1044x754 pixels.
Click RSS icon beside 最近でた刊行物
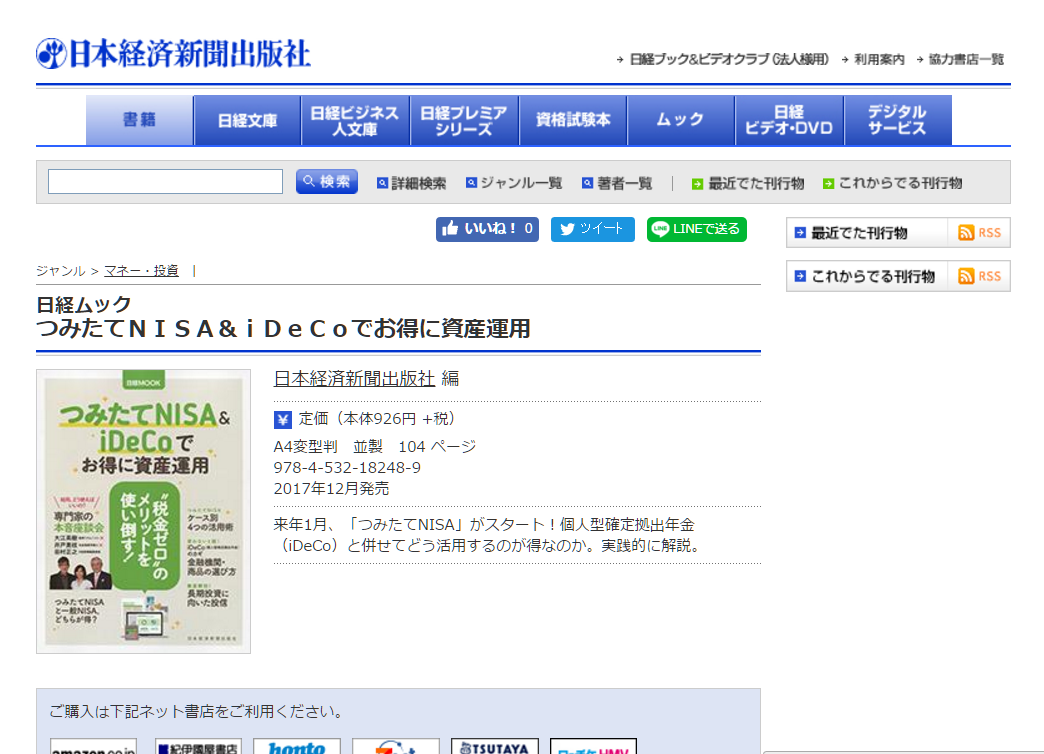[x=979, y=233]
